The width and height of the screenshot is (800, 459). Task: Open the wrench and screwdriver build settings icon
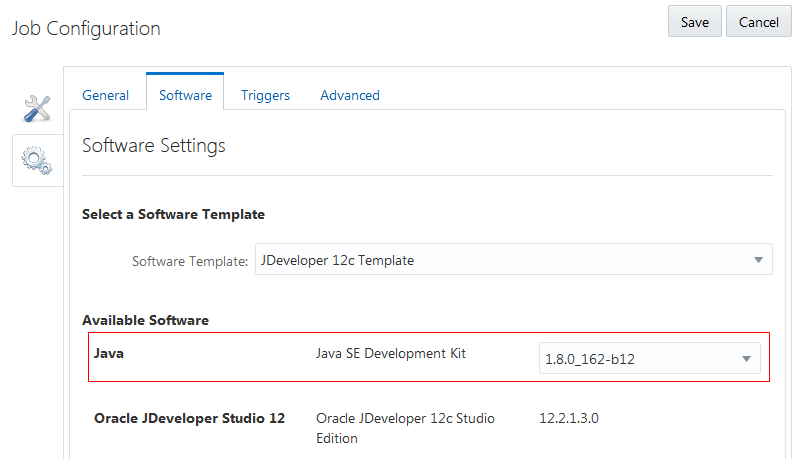pyautogui.click(x=37, y=109)
